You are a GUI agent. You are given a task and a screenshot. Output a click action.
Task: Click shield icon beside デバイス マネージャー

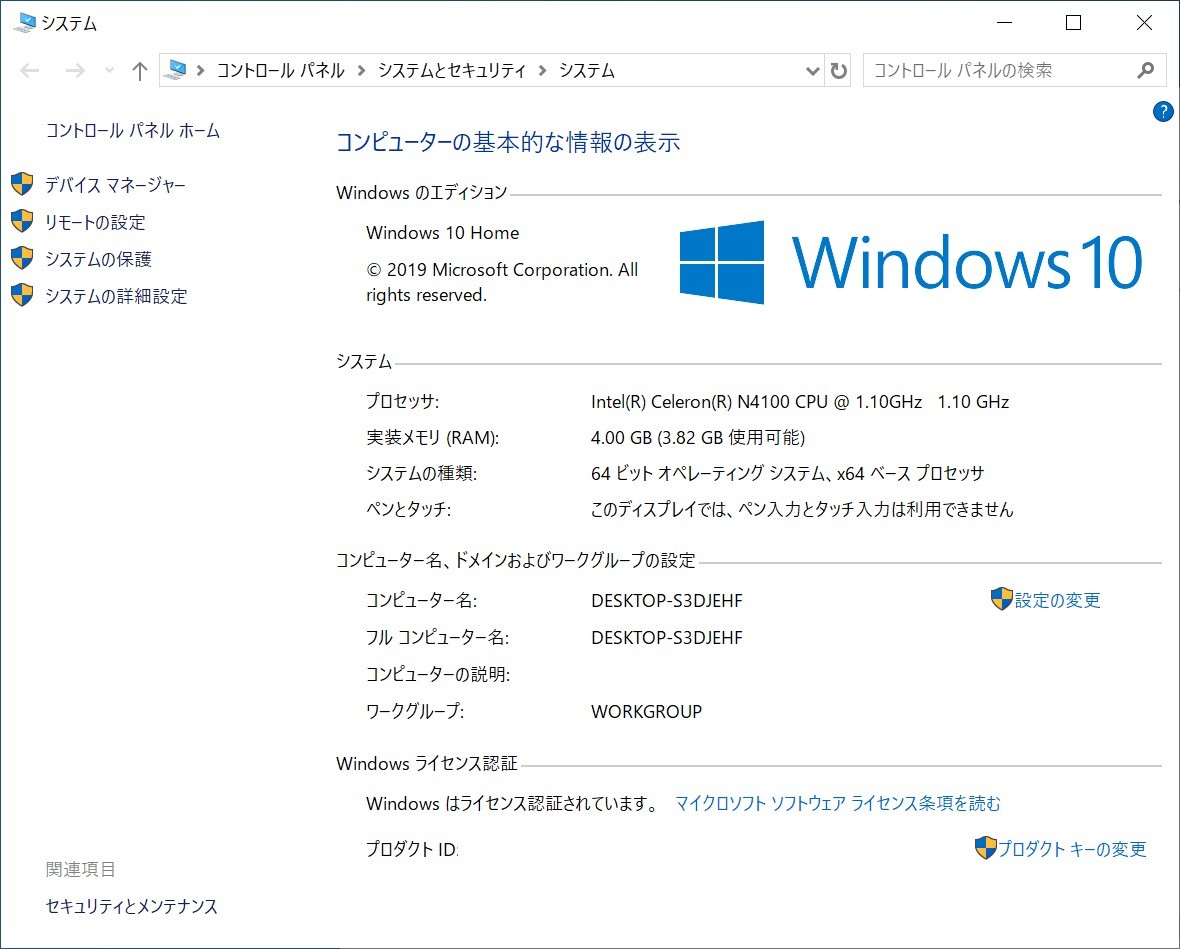(23, 184)
